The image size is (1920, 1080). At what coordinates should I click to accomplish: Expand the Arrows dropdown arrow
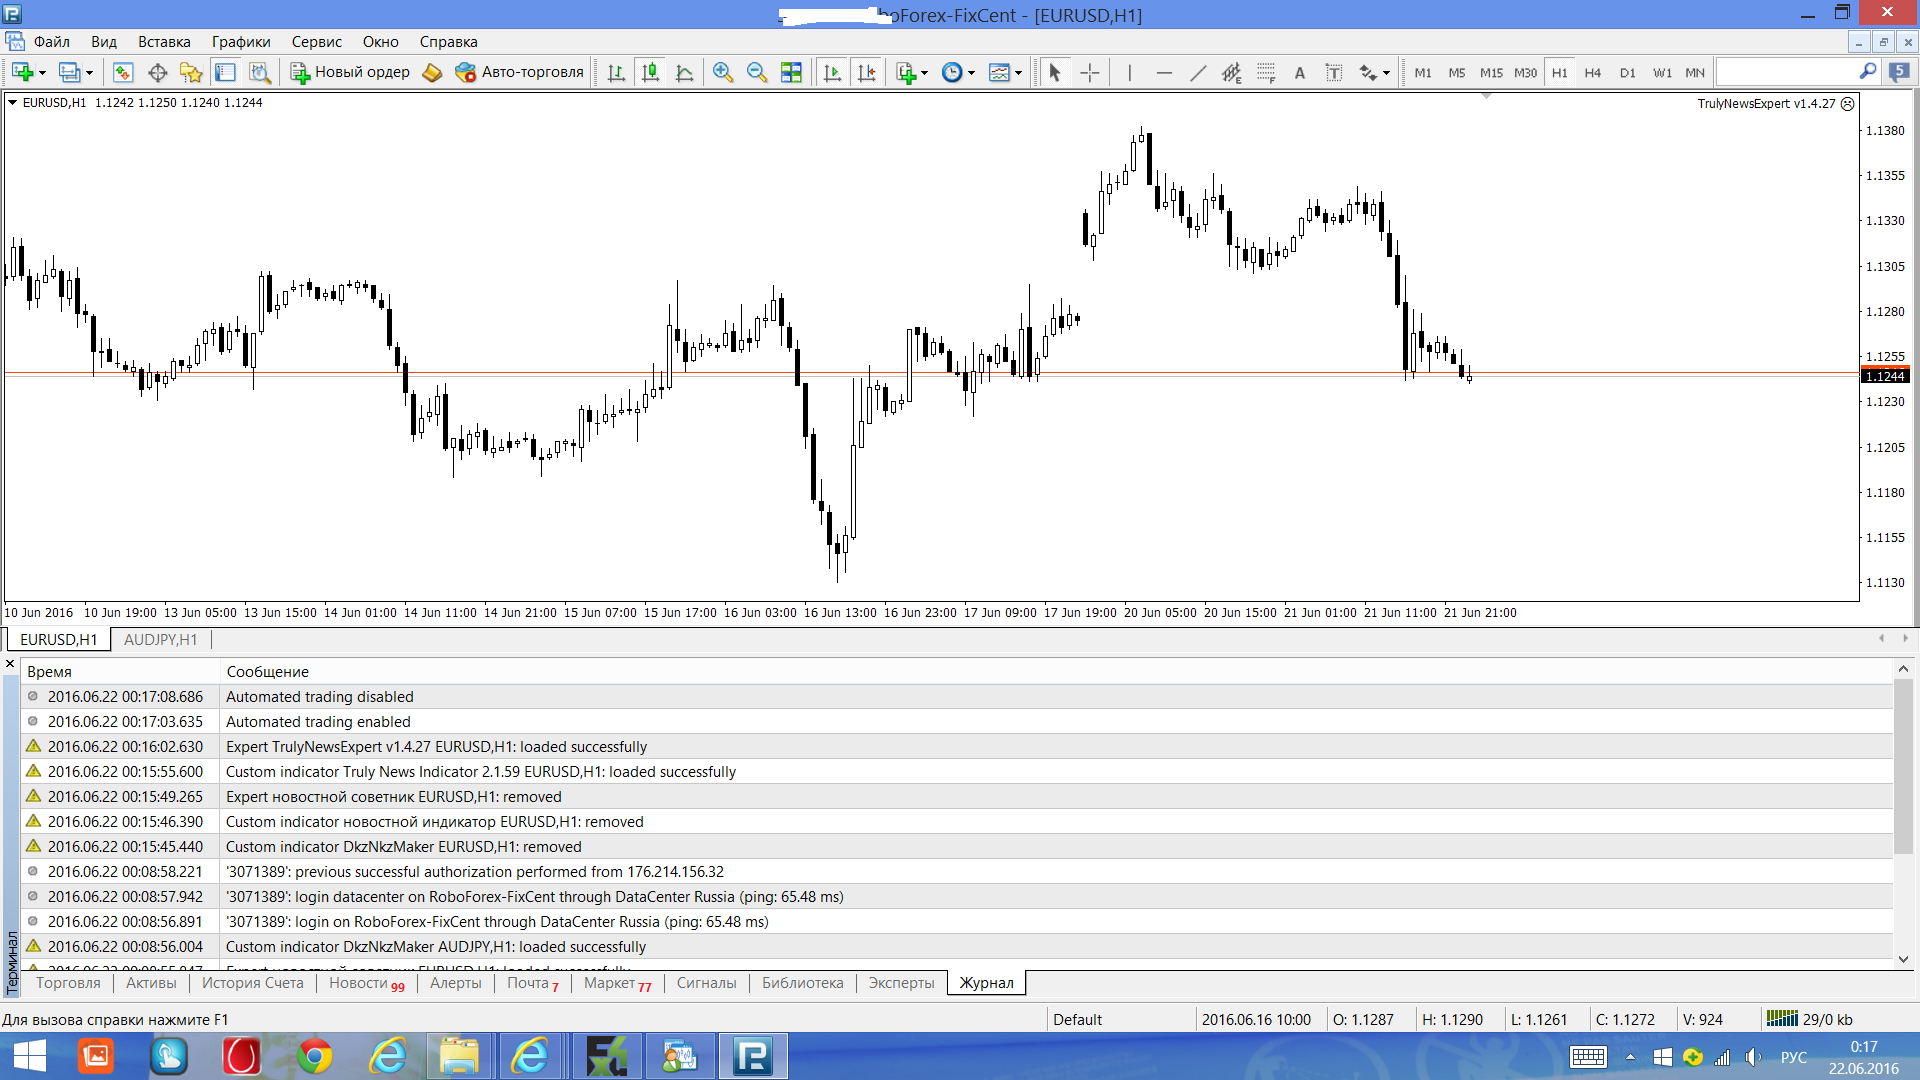1386,73
